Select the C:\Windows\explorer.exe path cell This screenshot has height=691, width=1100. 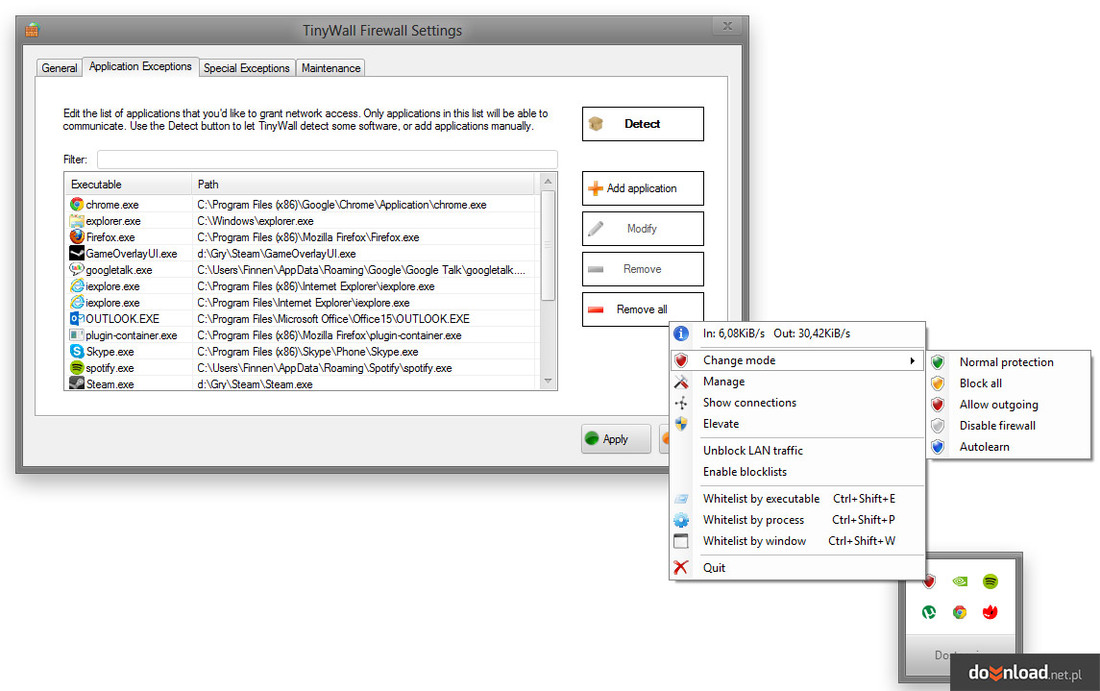coord(255,221)
